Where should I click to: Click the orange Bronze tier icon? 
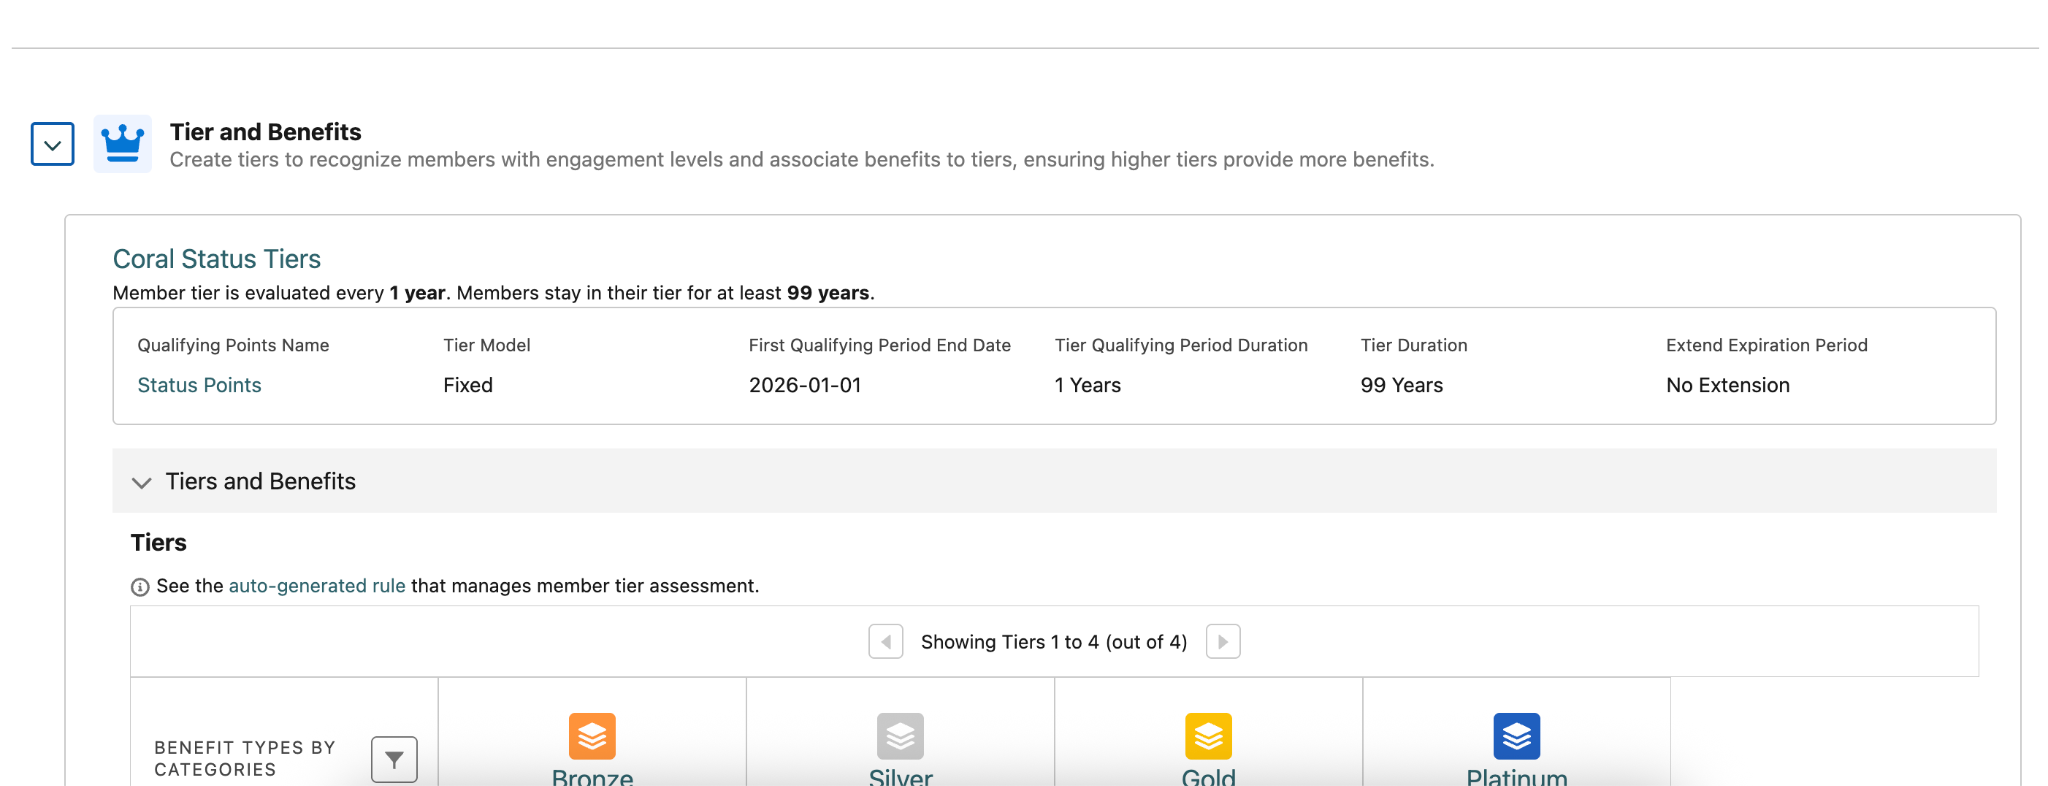[x=592, y=736]
